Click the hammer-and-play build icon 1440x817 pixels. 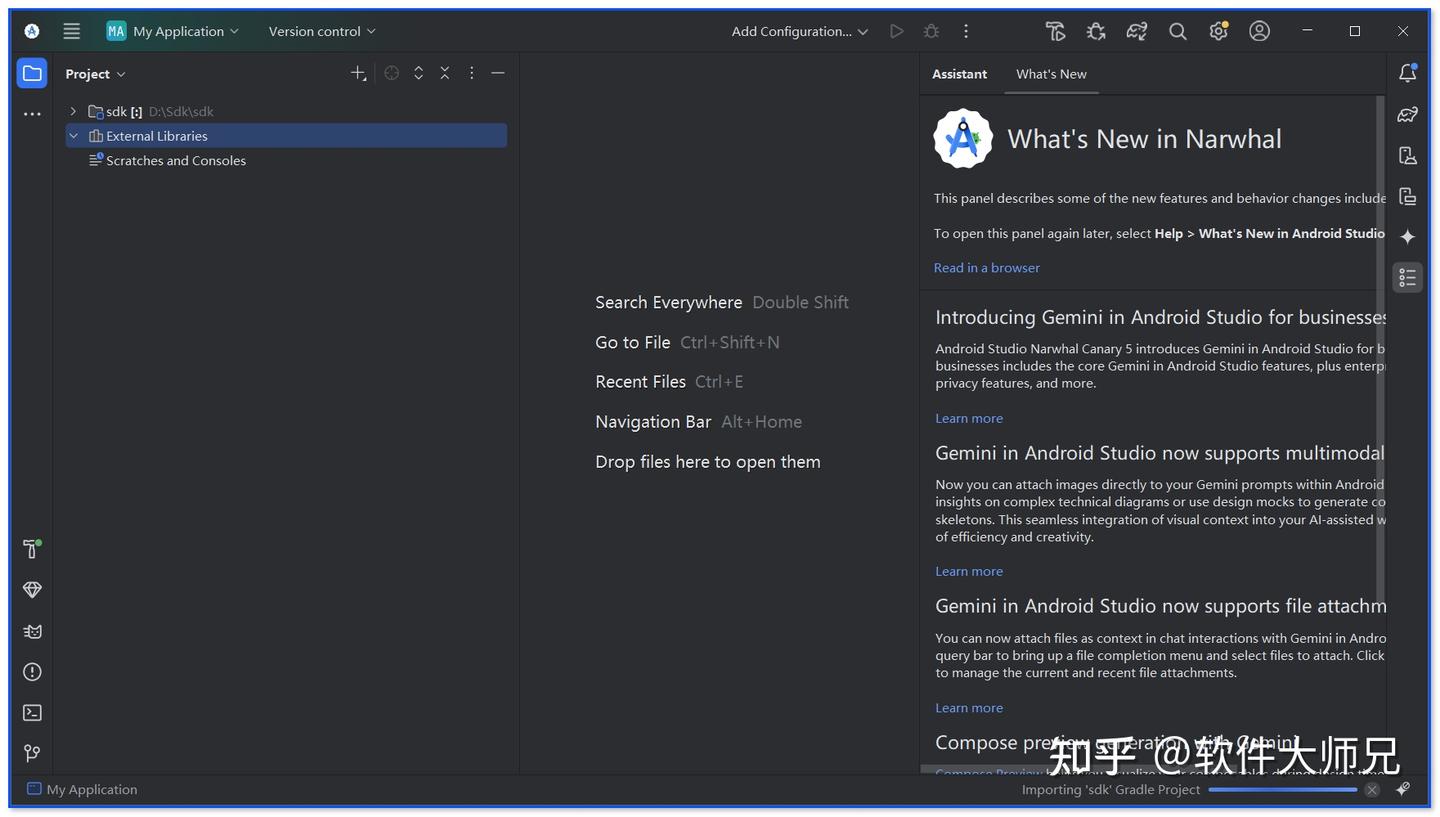(1055, 31)
